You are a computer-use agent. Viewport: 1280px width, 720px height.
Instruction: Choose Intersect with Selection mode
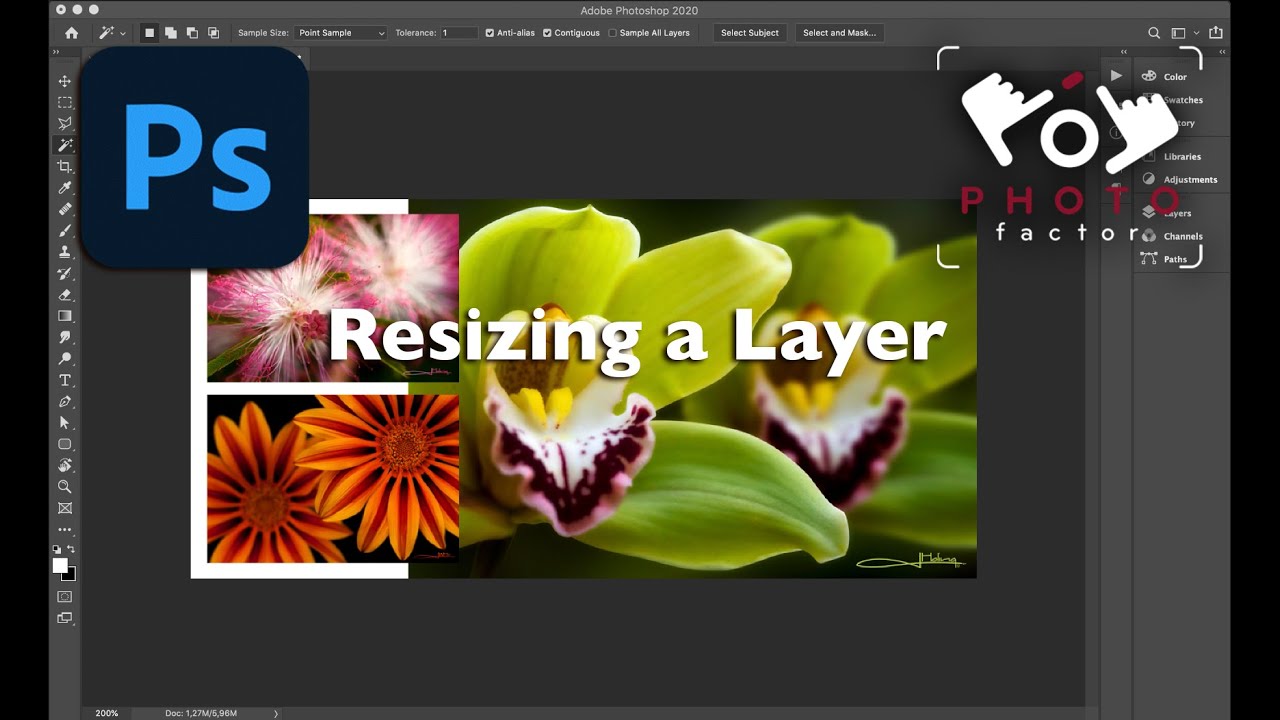[x=213, y=33]
